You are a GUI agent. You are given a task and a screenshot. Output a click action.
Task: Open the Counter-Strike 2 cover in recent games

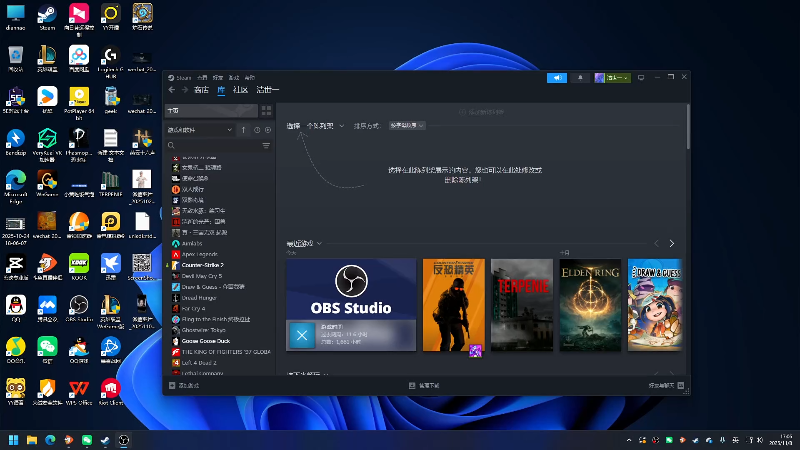pyautogui.click(x=454, y=305)
